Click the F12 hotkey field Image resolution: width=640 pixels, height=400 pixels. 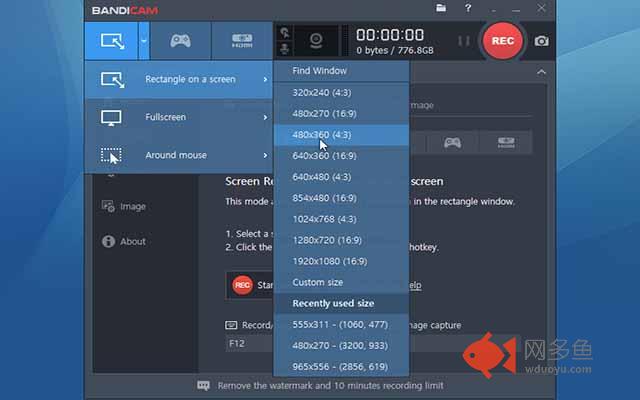249,344
